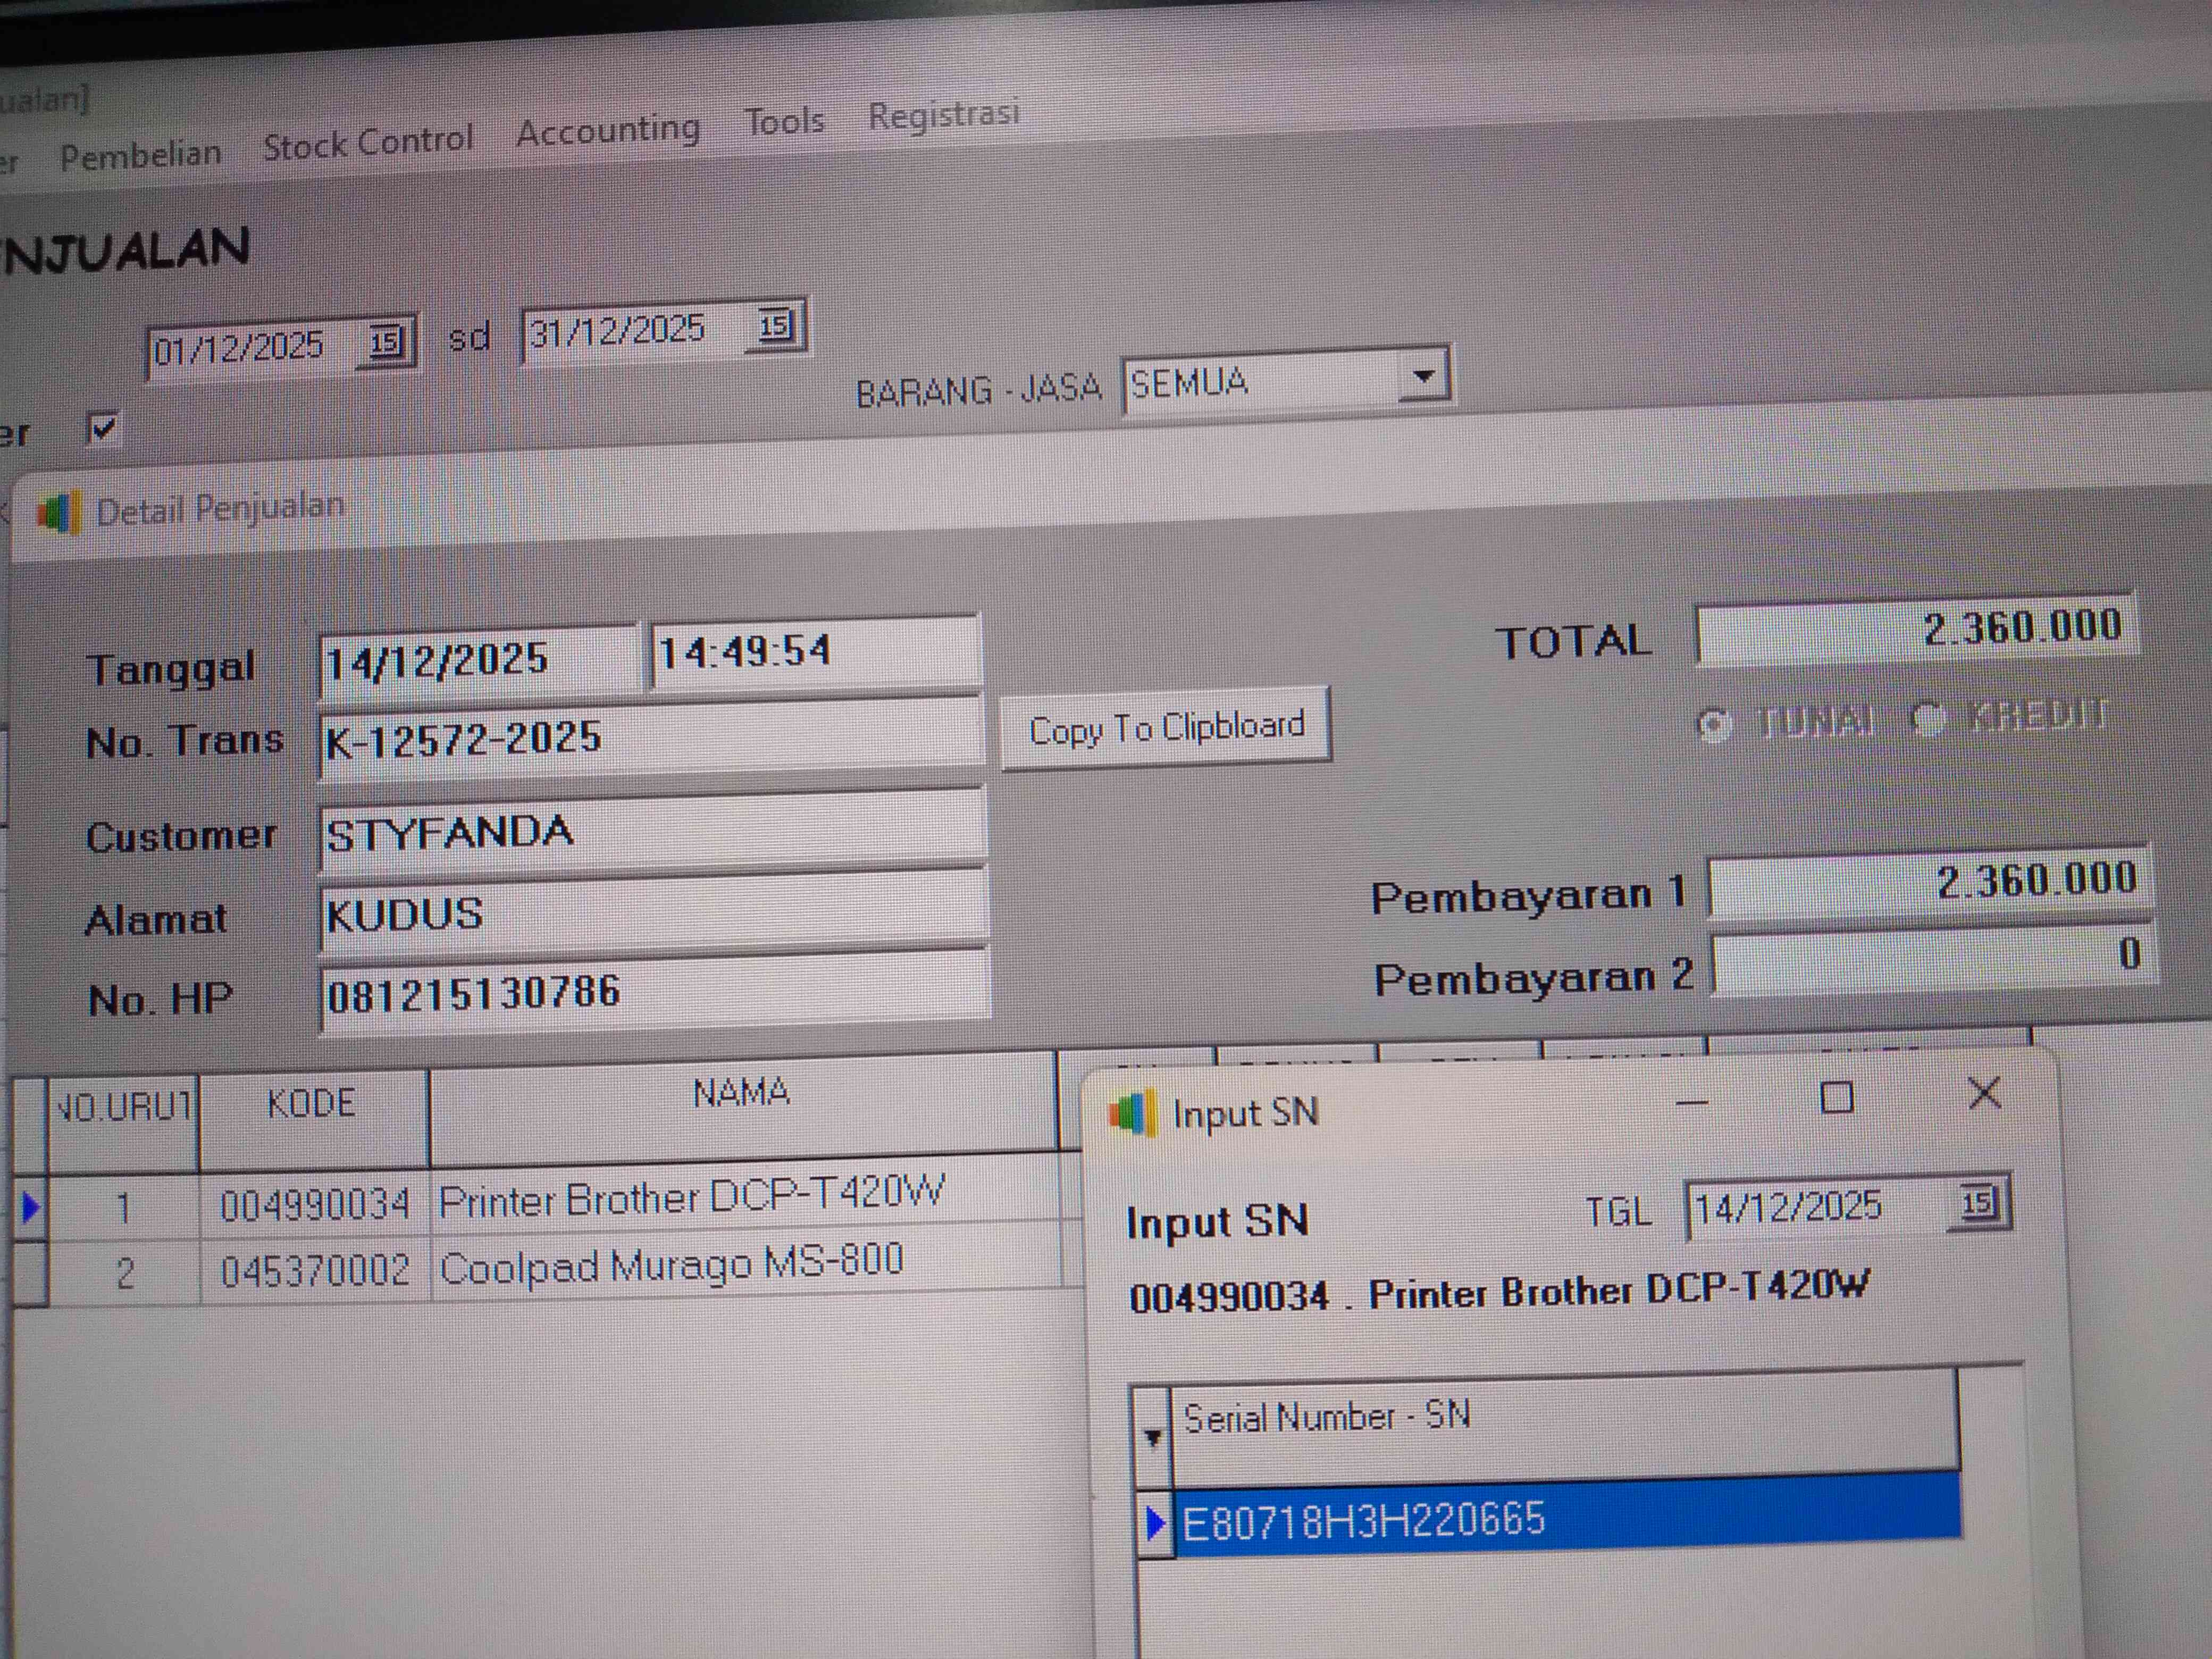2212x1659 pixels.
Task: Click the blue row pointer beside serial number
Action: [1156, 1523]
